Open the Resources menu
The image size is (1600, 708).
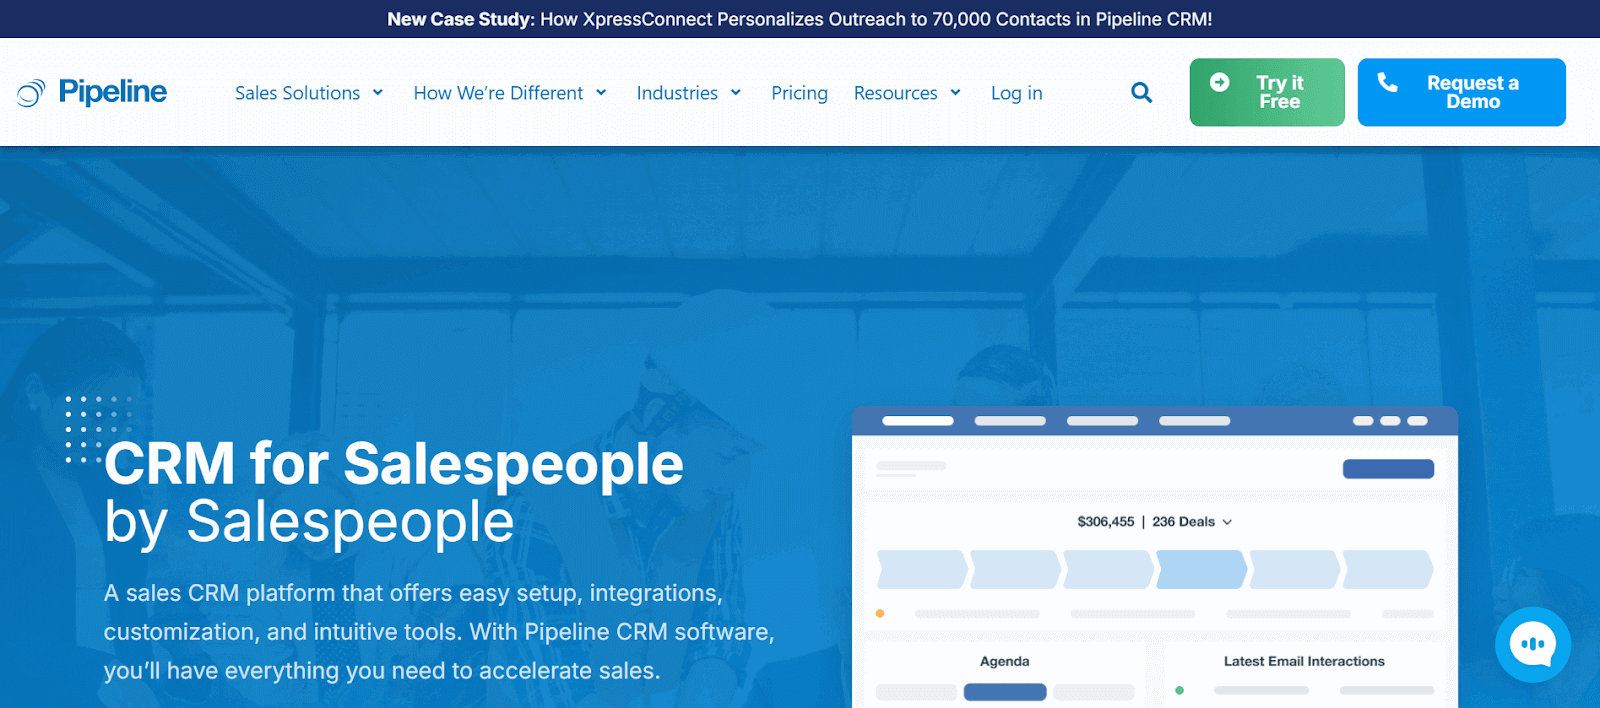pyautogui.click(x=907, y=93)
